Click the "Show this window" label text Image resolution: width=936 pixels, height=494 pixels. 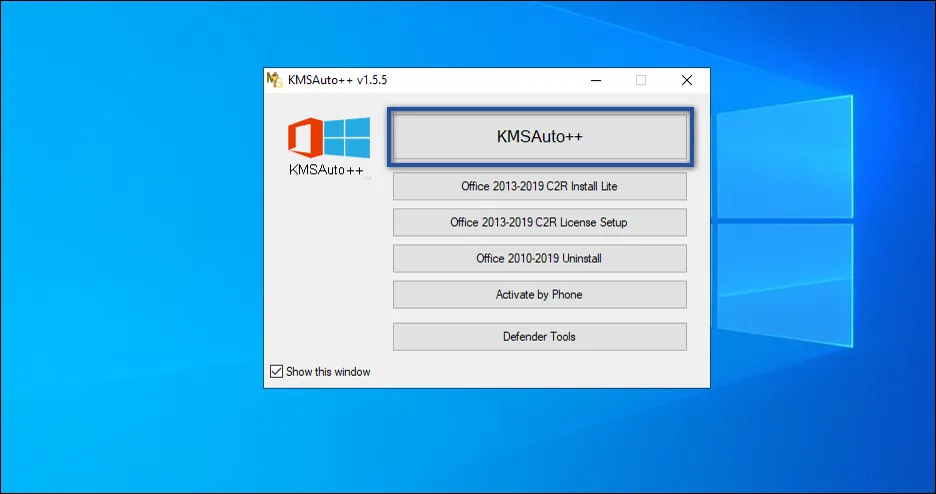pyautogui.click(x=328, y=372)
